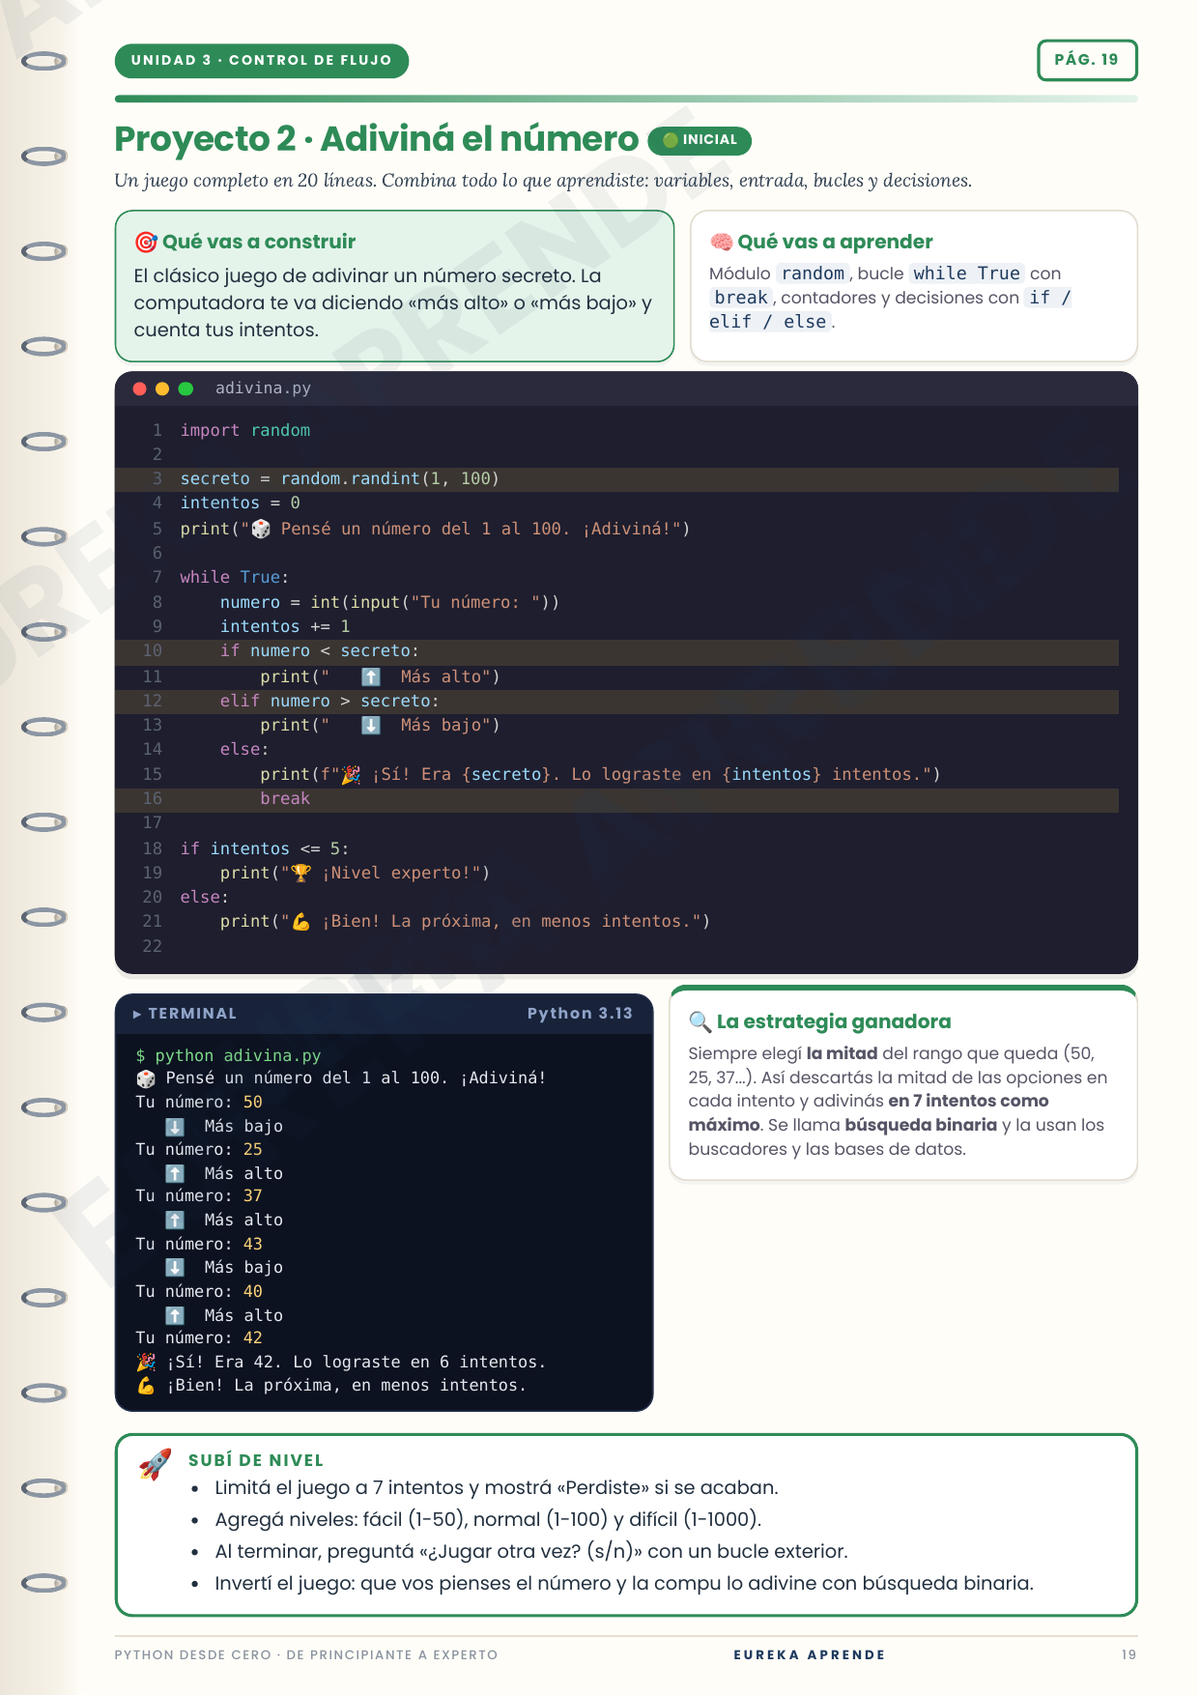Click the footer page number 19
1200x1695 pixels.
pos(1129,1655)
